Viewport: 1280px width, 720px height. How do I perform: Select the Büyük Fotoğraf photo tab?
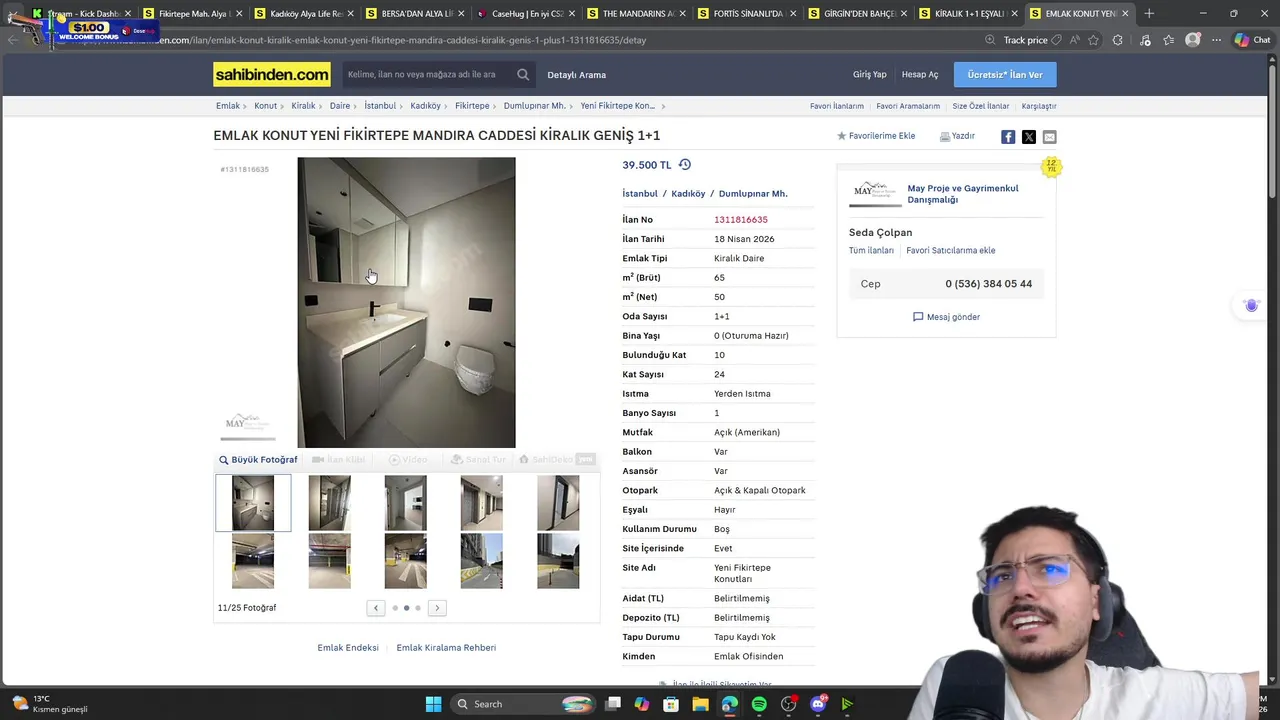[x=258, y=460]
